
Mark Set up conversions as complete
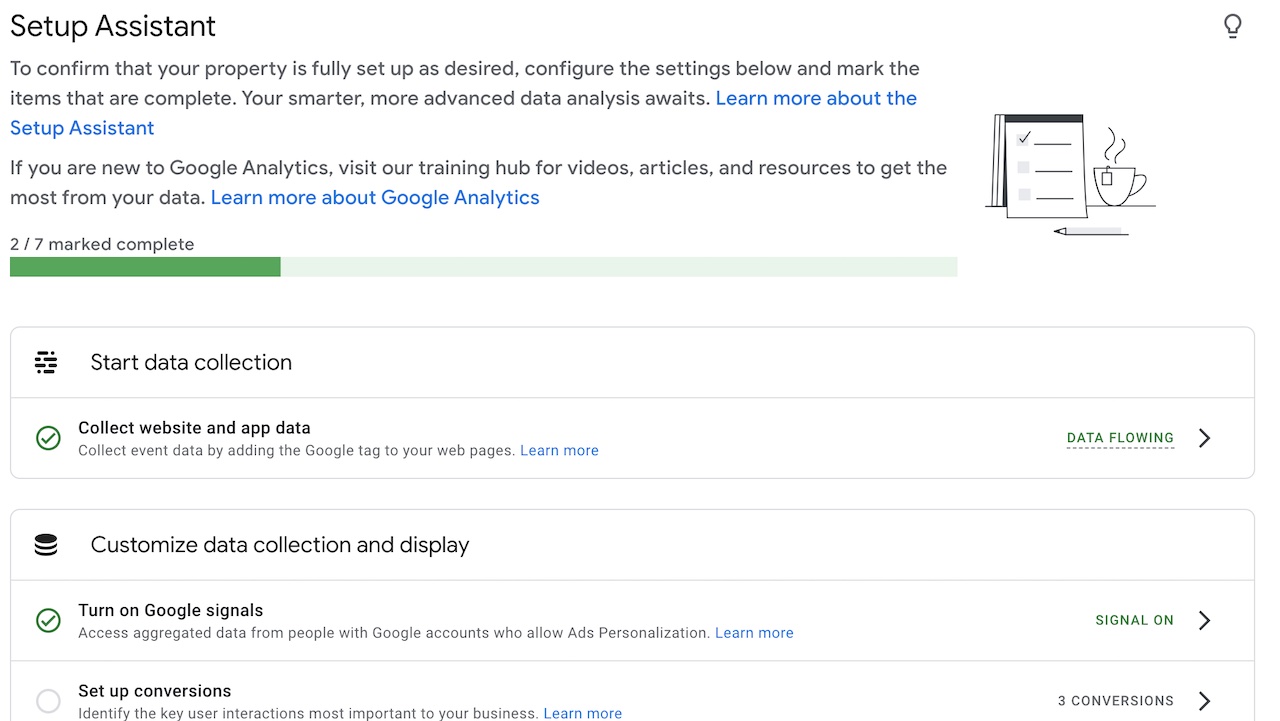coord(48,701)
